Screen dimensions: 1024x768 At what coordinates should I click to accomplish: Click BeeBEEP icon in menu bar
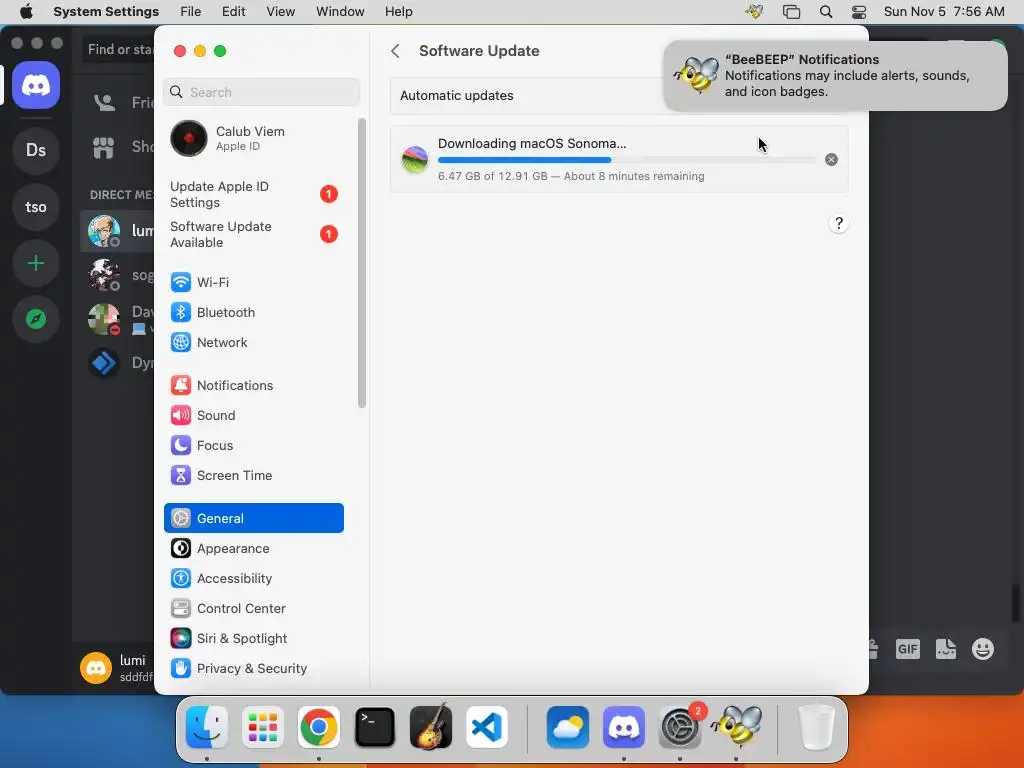pos(754,12)
